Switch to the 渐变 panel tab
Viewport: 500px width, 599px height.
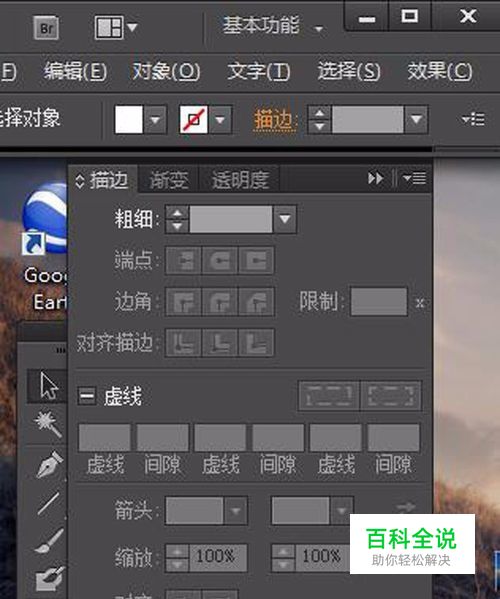[169, 180]
